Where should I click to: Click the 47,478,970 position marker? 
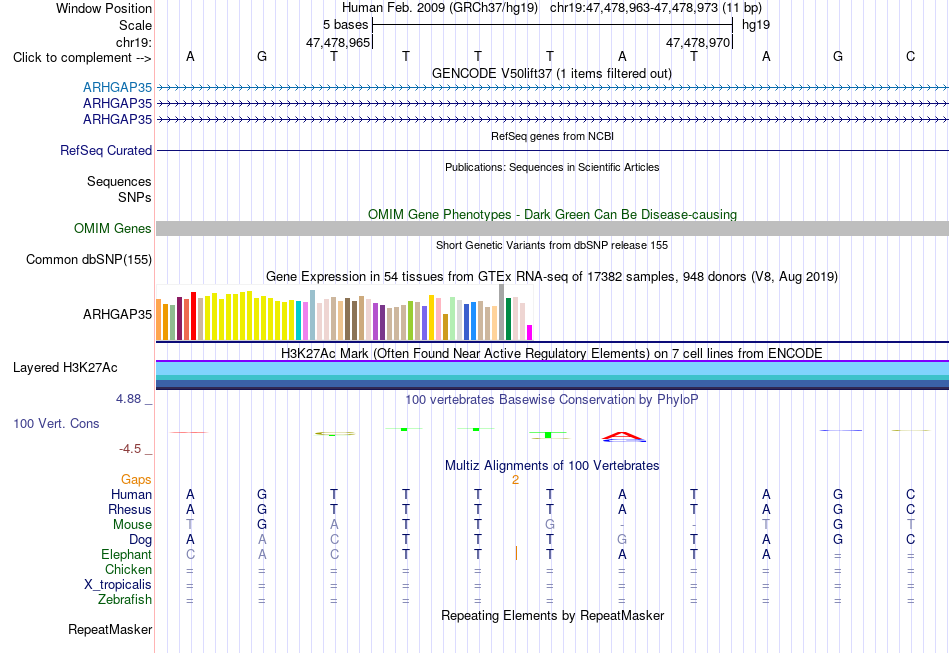pos(698,42)
